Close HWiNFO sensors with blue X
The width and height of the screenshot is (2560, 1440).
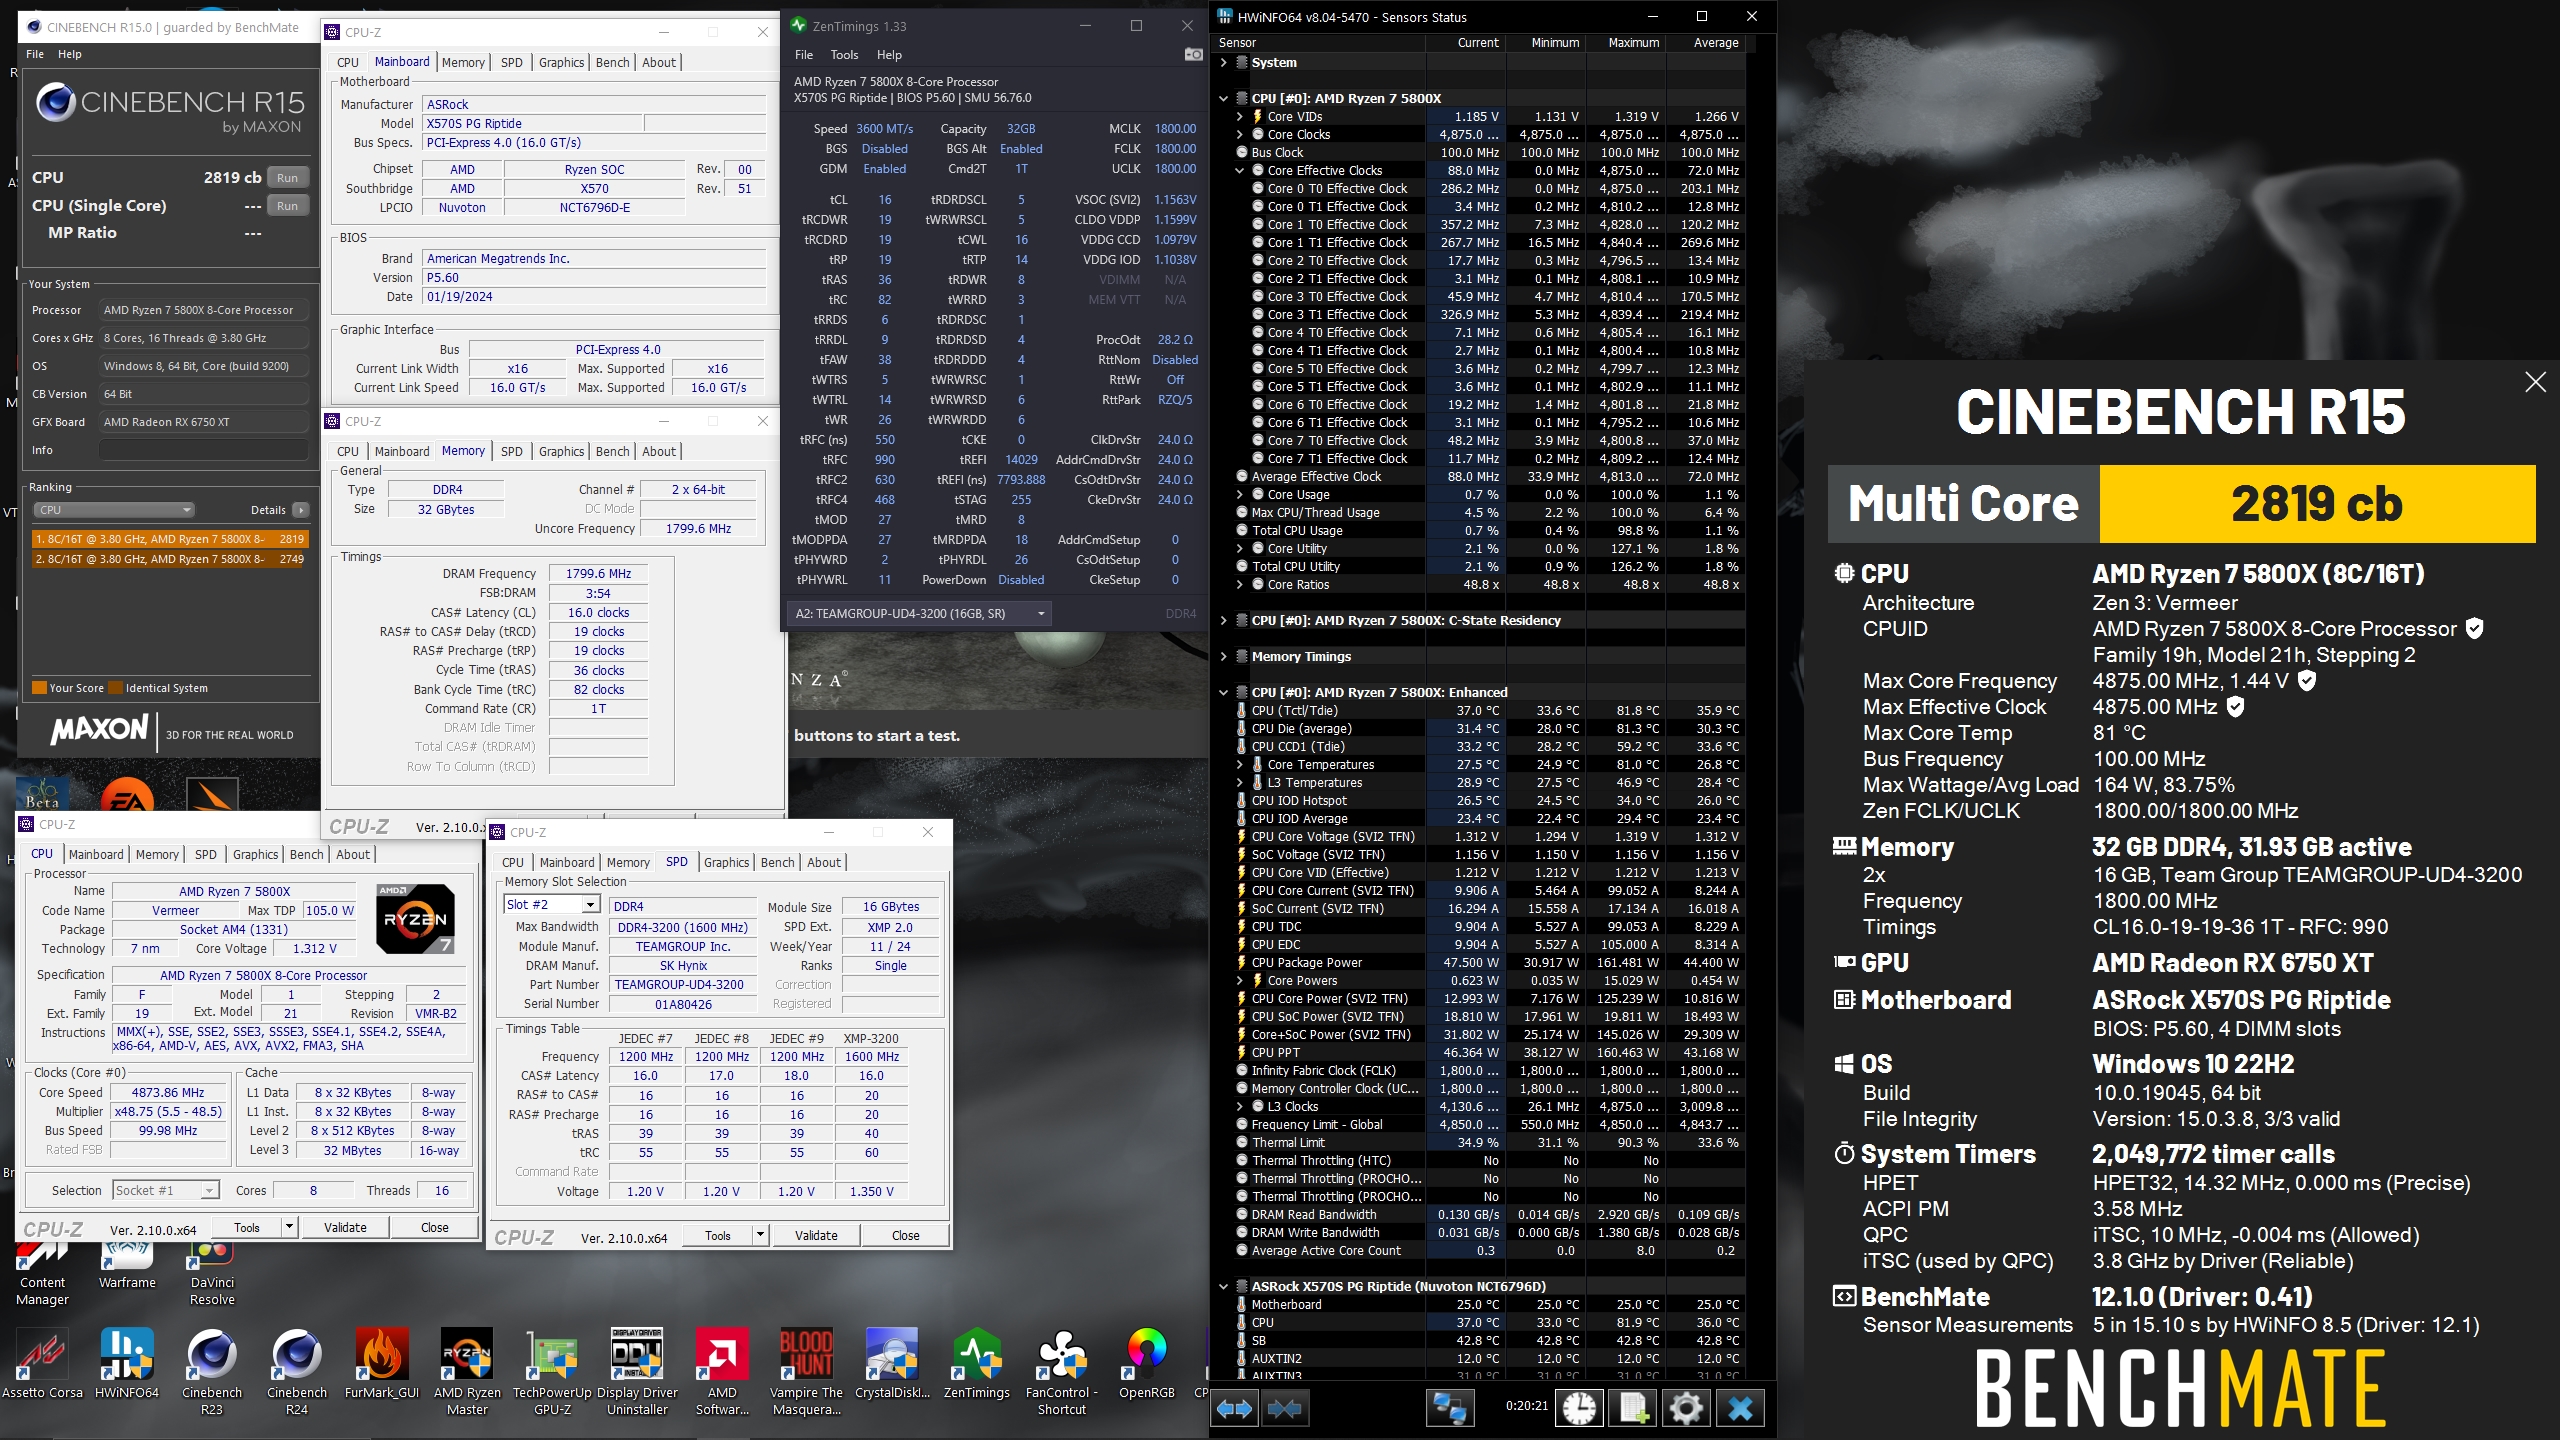[1740, 1408]
